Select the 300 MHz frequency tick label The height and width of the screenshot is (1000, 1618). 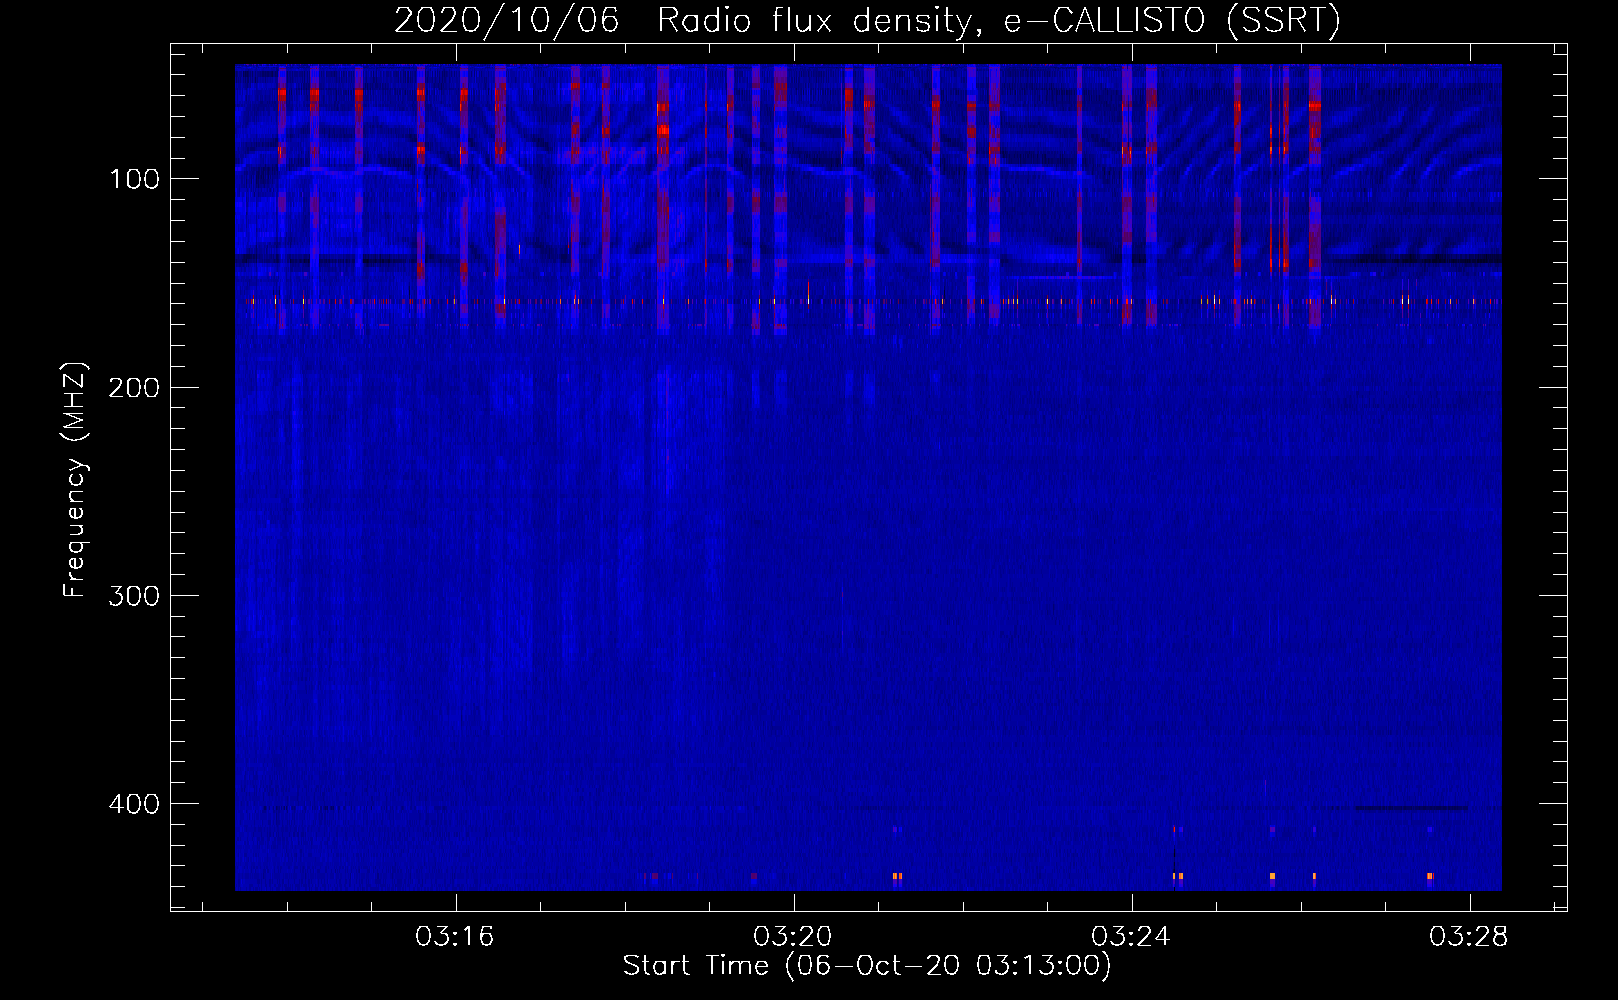pos(134,595)
